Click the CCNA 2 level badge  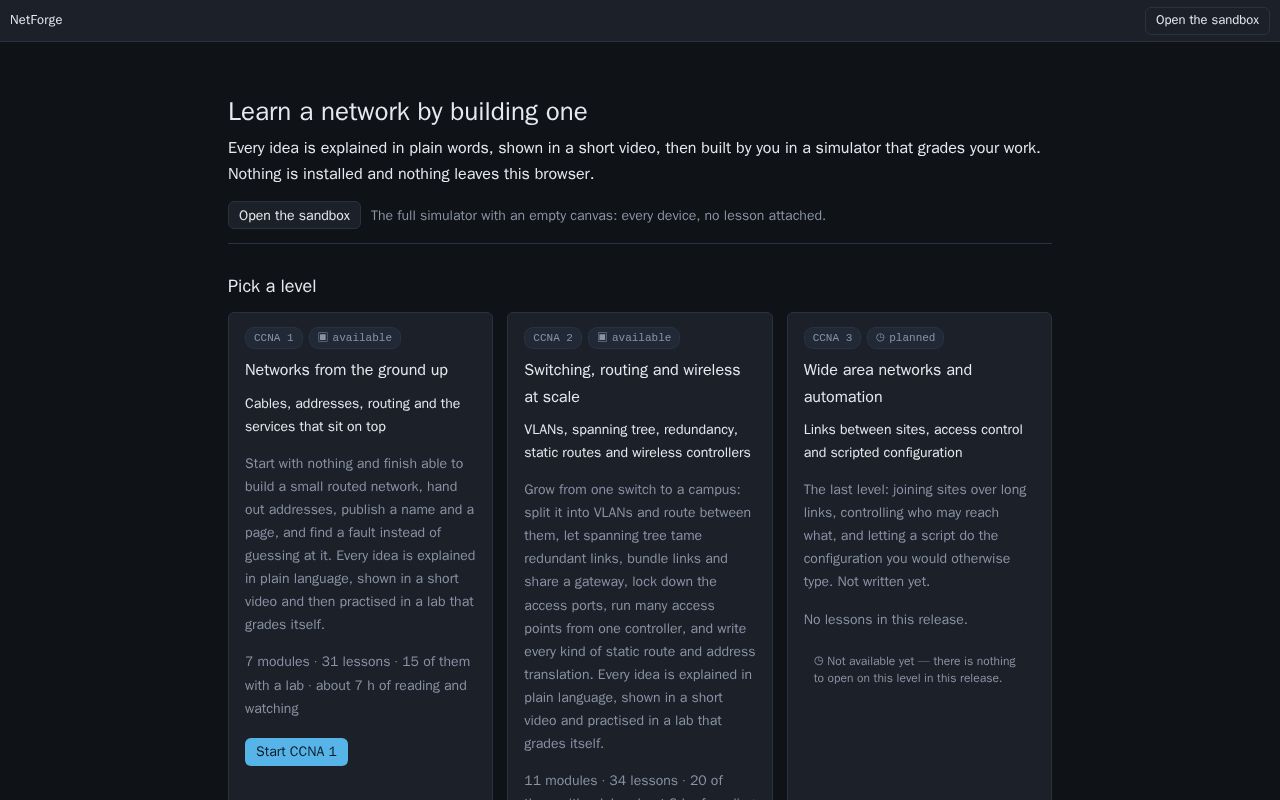click(x=553, y=338)
